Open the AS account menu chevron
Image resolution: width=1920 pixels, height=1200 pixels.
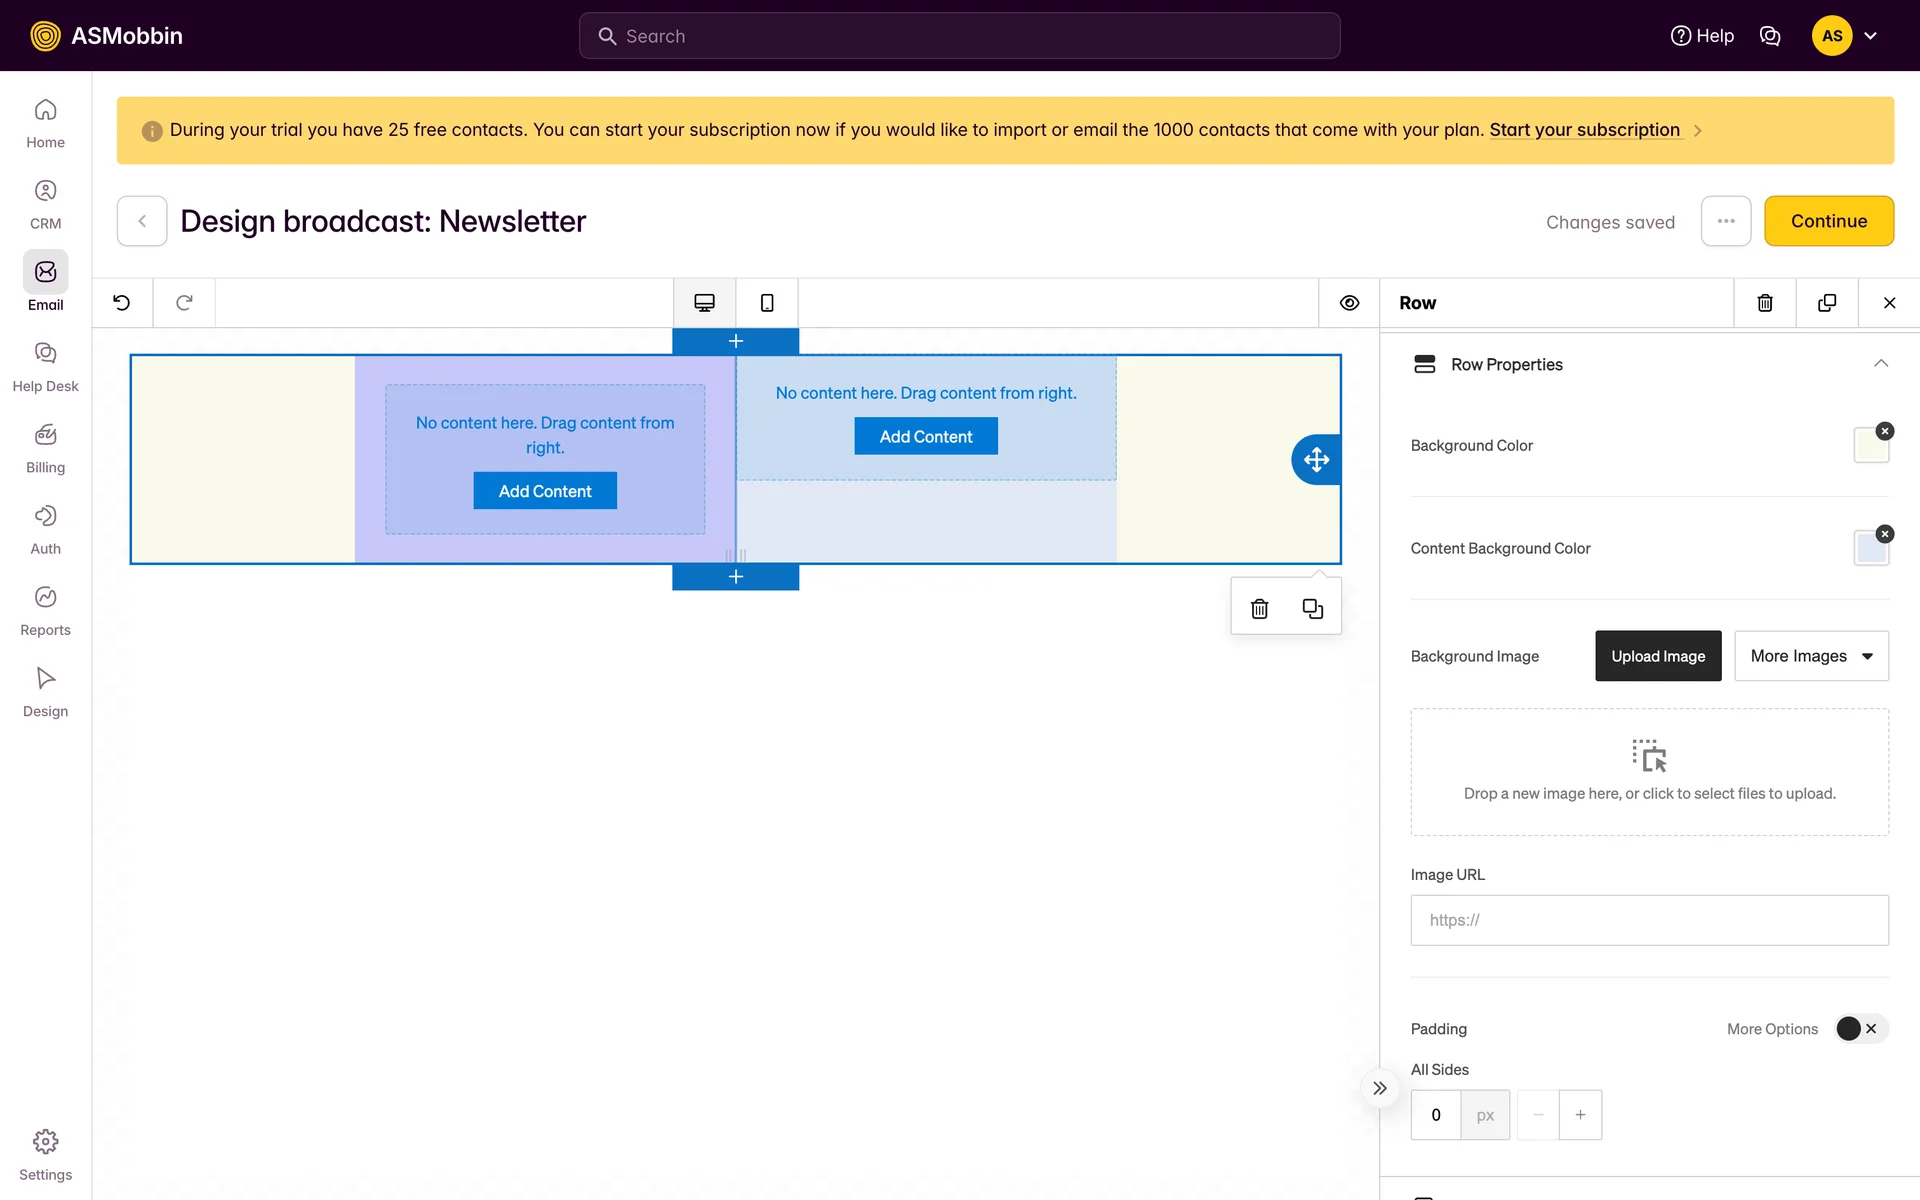[x=1871, y=36]
